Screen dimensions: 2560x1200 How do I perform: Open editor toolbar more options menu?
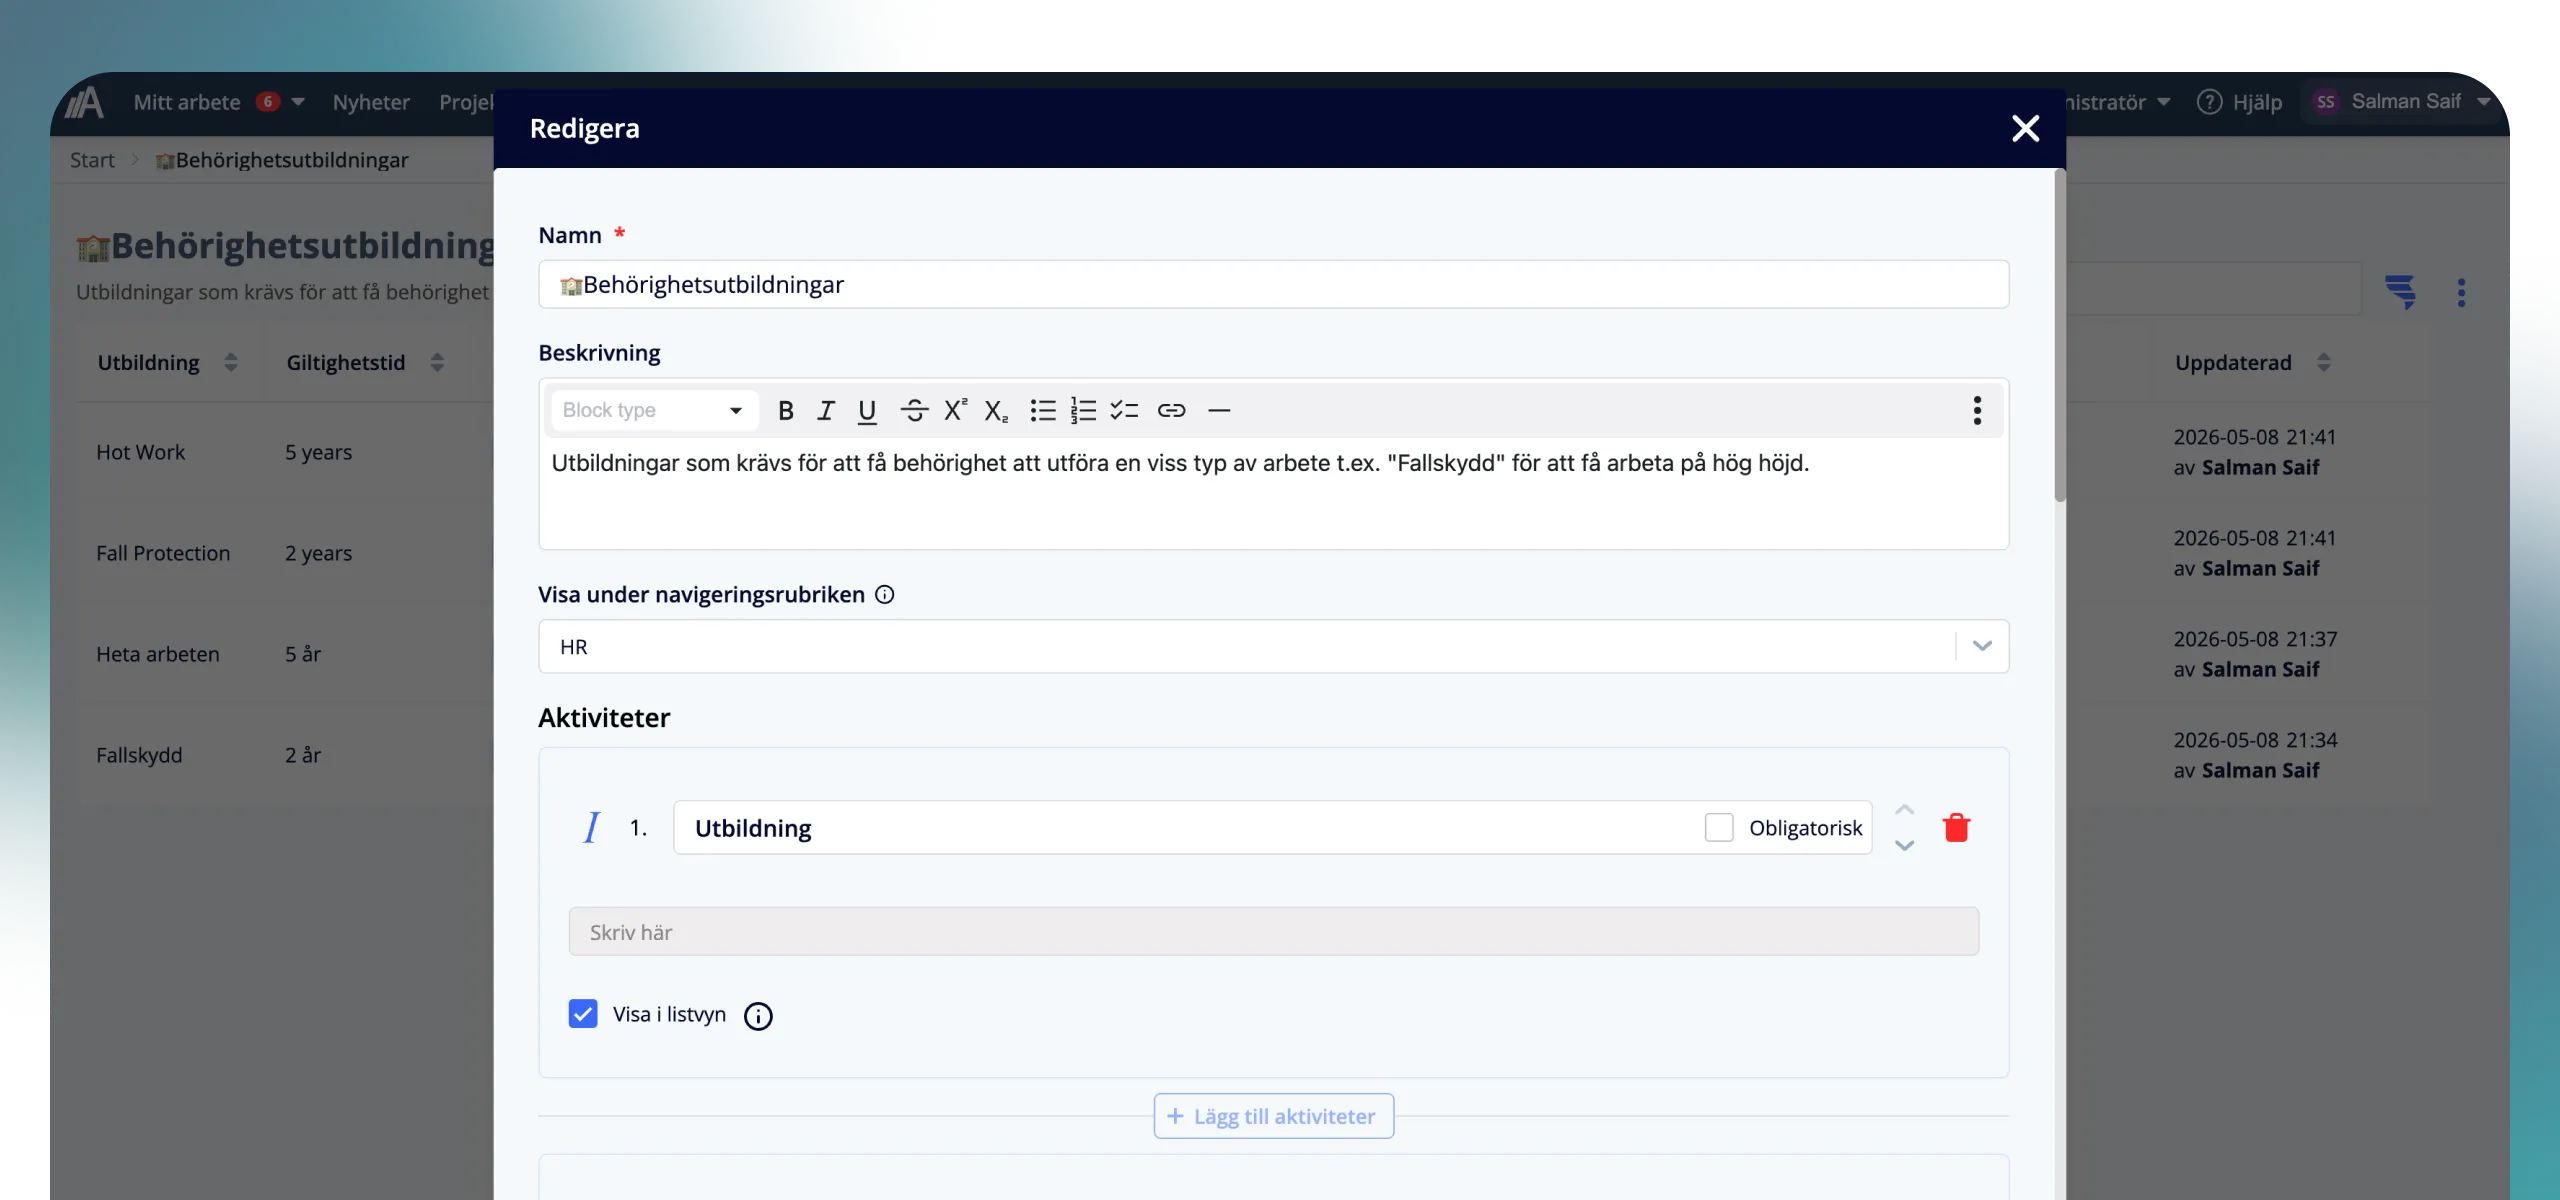pos(1977,411)
